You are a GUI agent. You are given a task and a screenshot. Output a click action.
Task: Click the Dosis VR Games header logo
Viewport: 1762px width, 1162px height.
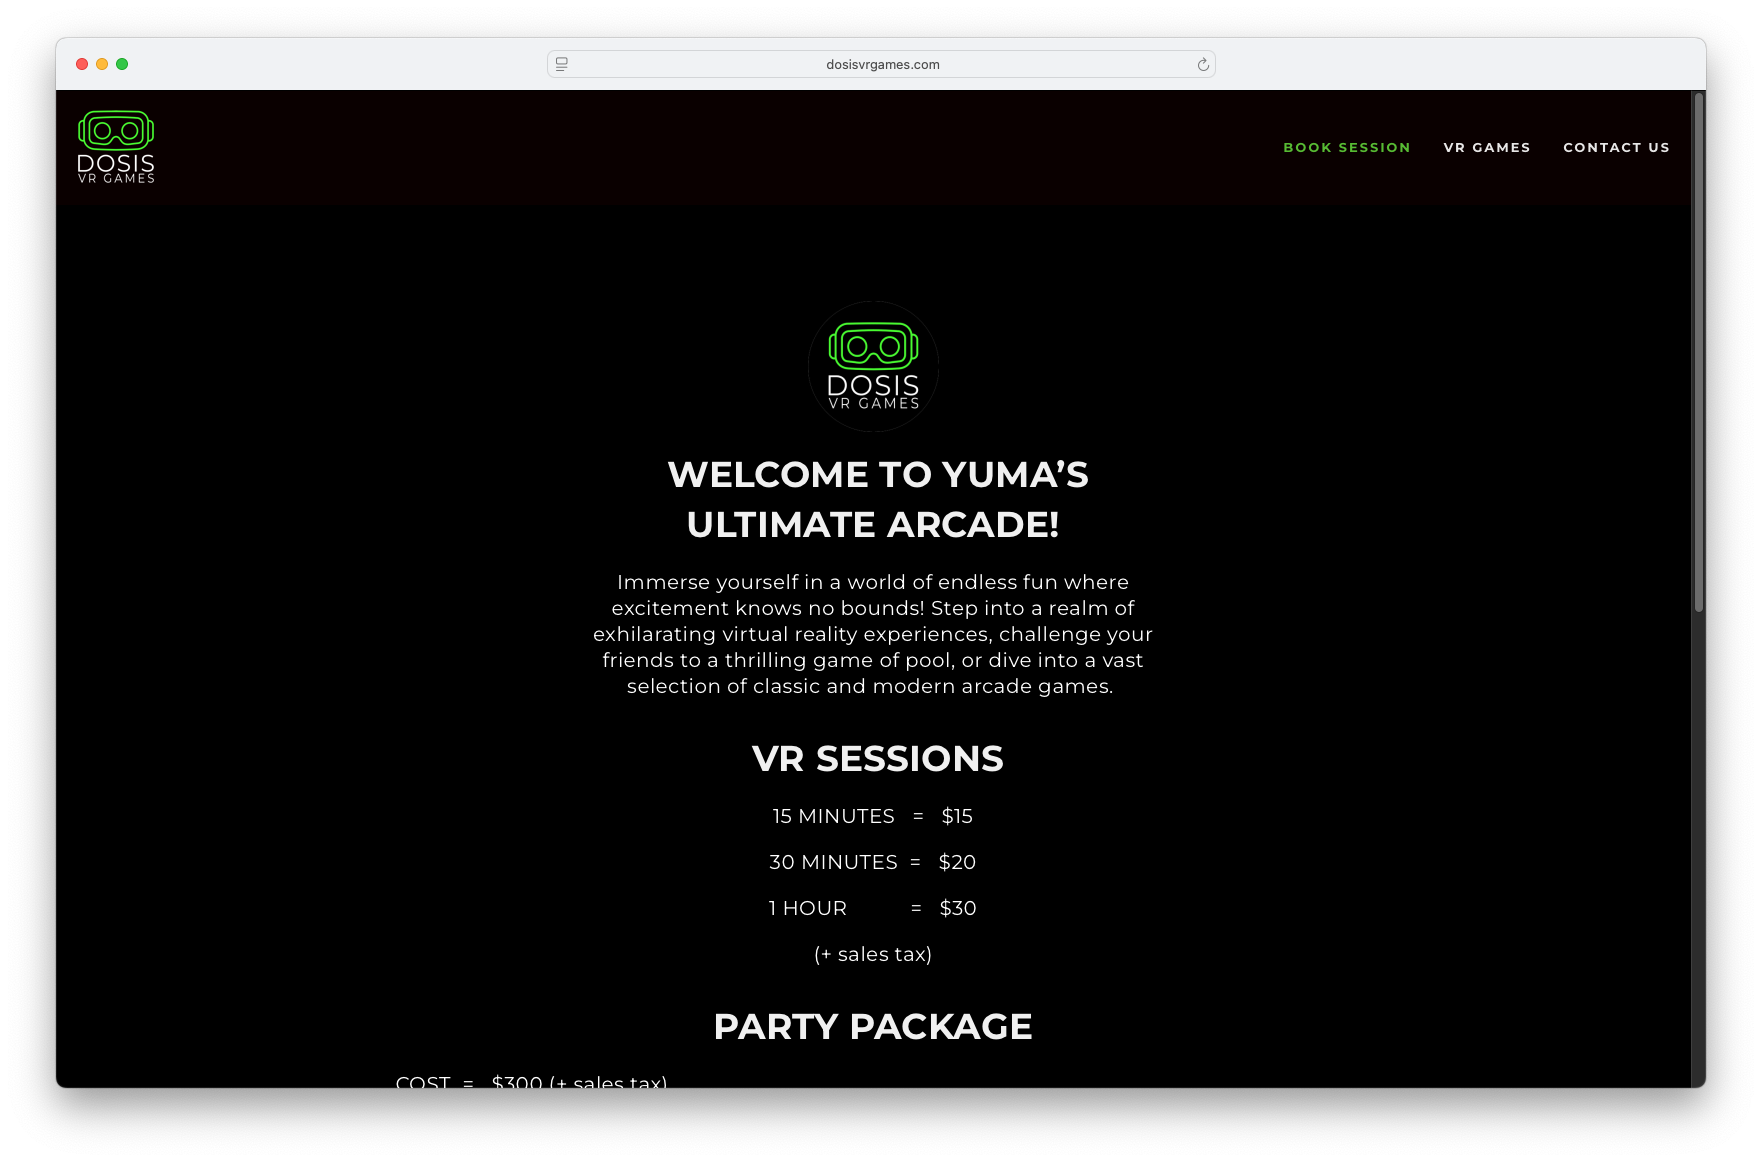[x=116, y=147]
